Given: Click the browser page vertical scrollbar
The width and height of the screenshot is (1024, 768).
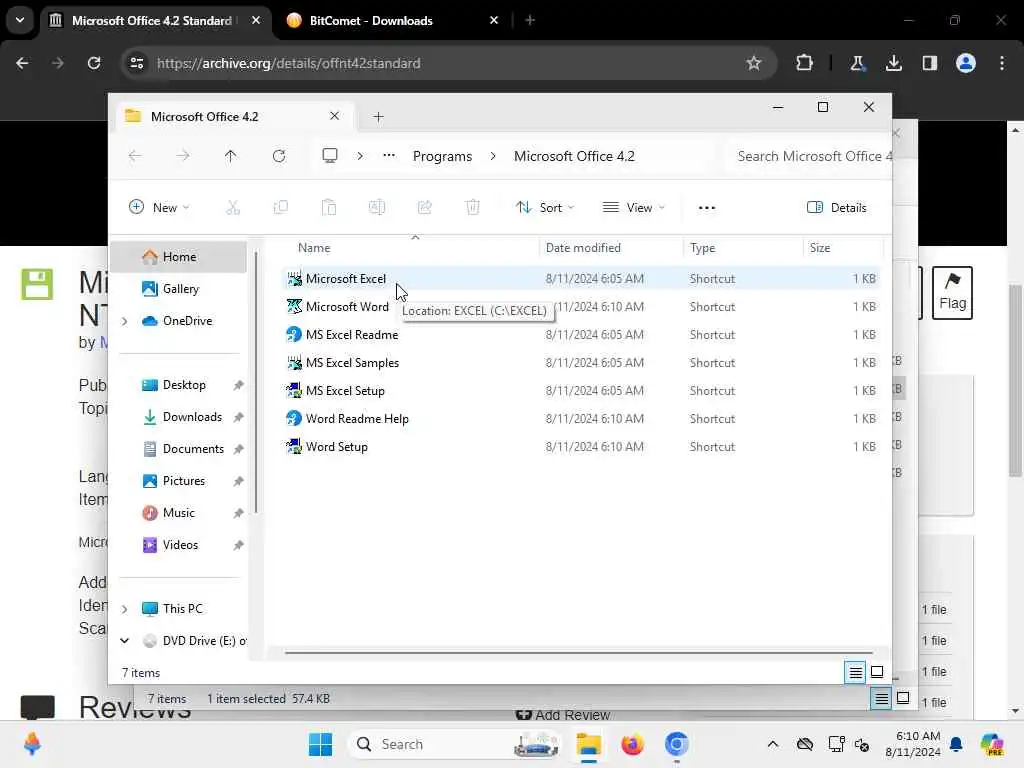Looking at the screenshot, I should pos(1015,379).
